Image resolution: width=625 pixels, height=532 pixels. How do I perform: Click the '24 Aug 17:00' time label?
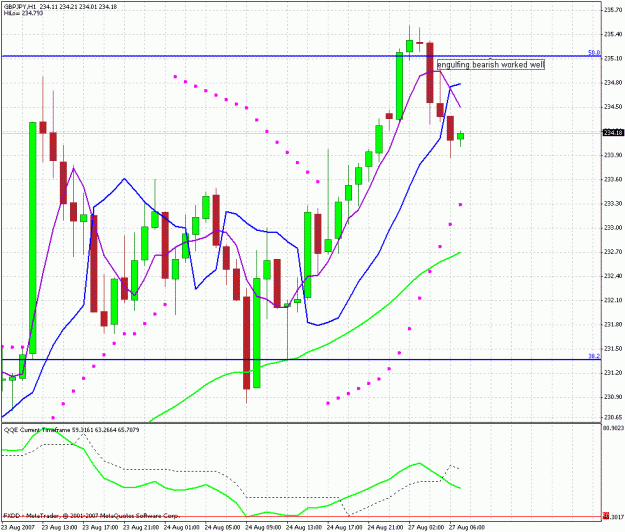pyautogui.click(x=344, y=528)
